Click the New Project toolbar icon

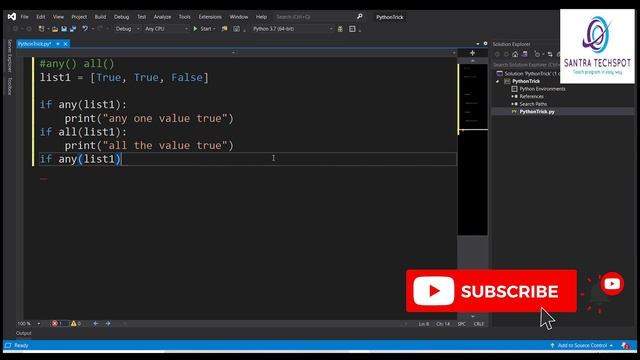(x=41, y=29)
